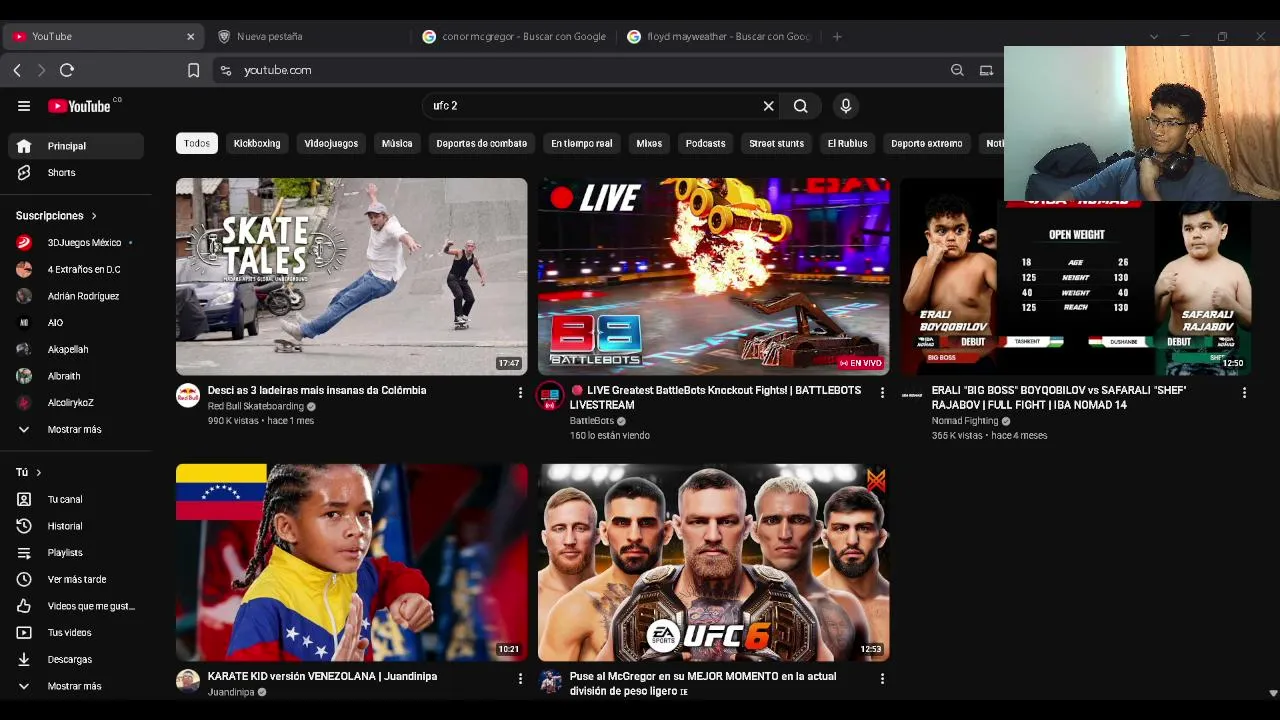Filter by Street stunts chip
Viewport: 1280px width, 720px height.
[x=776, y=143]
